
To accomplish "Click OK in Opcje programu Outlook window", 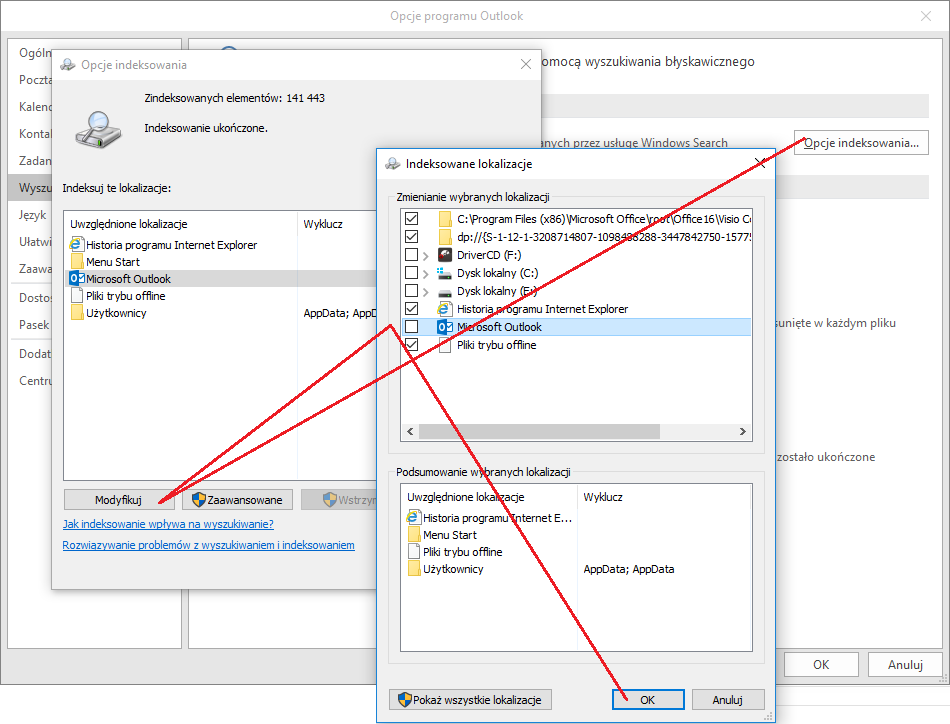I will 821,665.
